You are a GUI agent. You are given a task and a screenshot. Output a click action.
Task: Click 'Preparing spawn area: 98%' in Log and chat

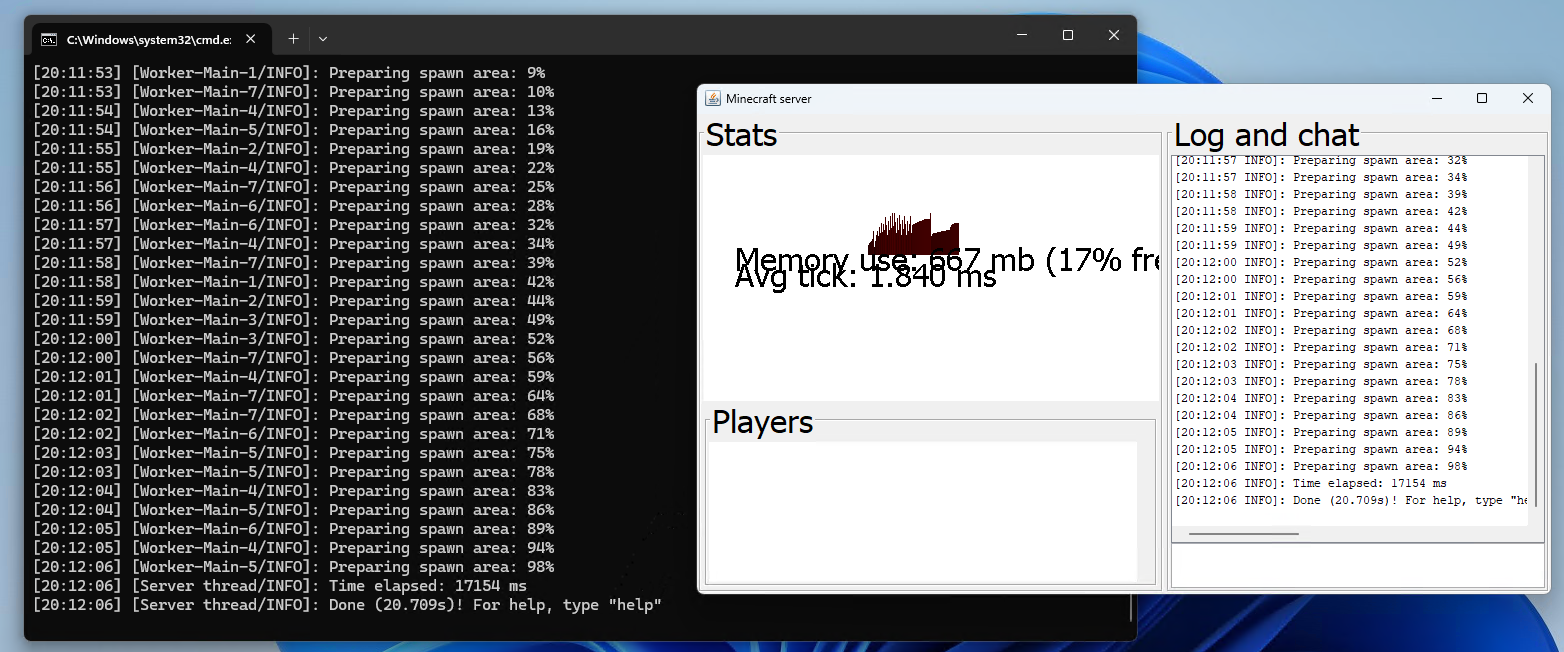(x=1380, y=466)
